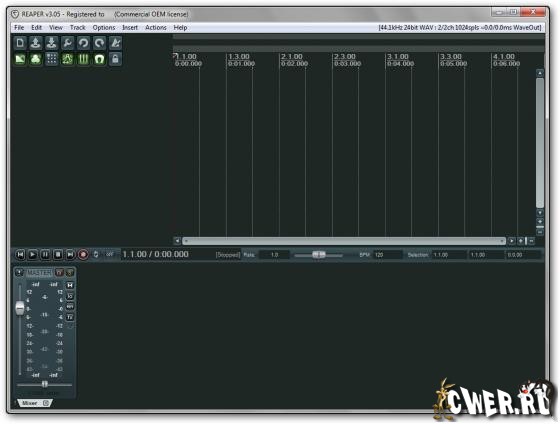Open the Actions menu

[x=156, y=28]
